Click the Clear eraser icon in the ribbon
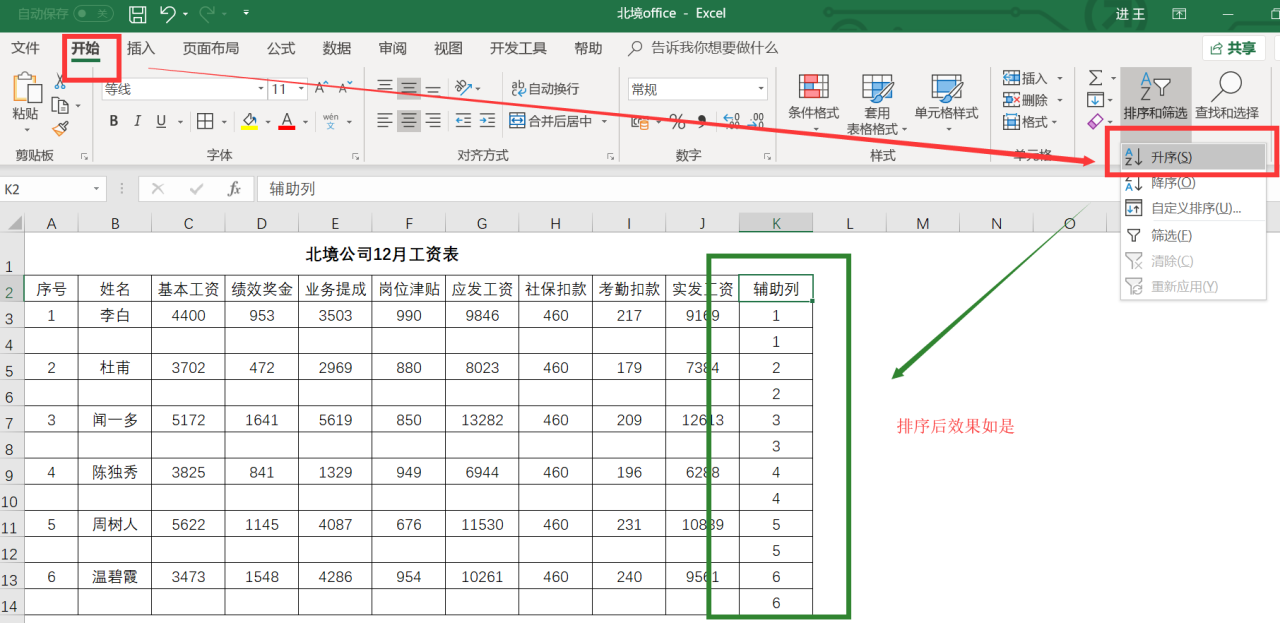 [x=1095, y=122]
